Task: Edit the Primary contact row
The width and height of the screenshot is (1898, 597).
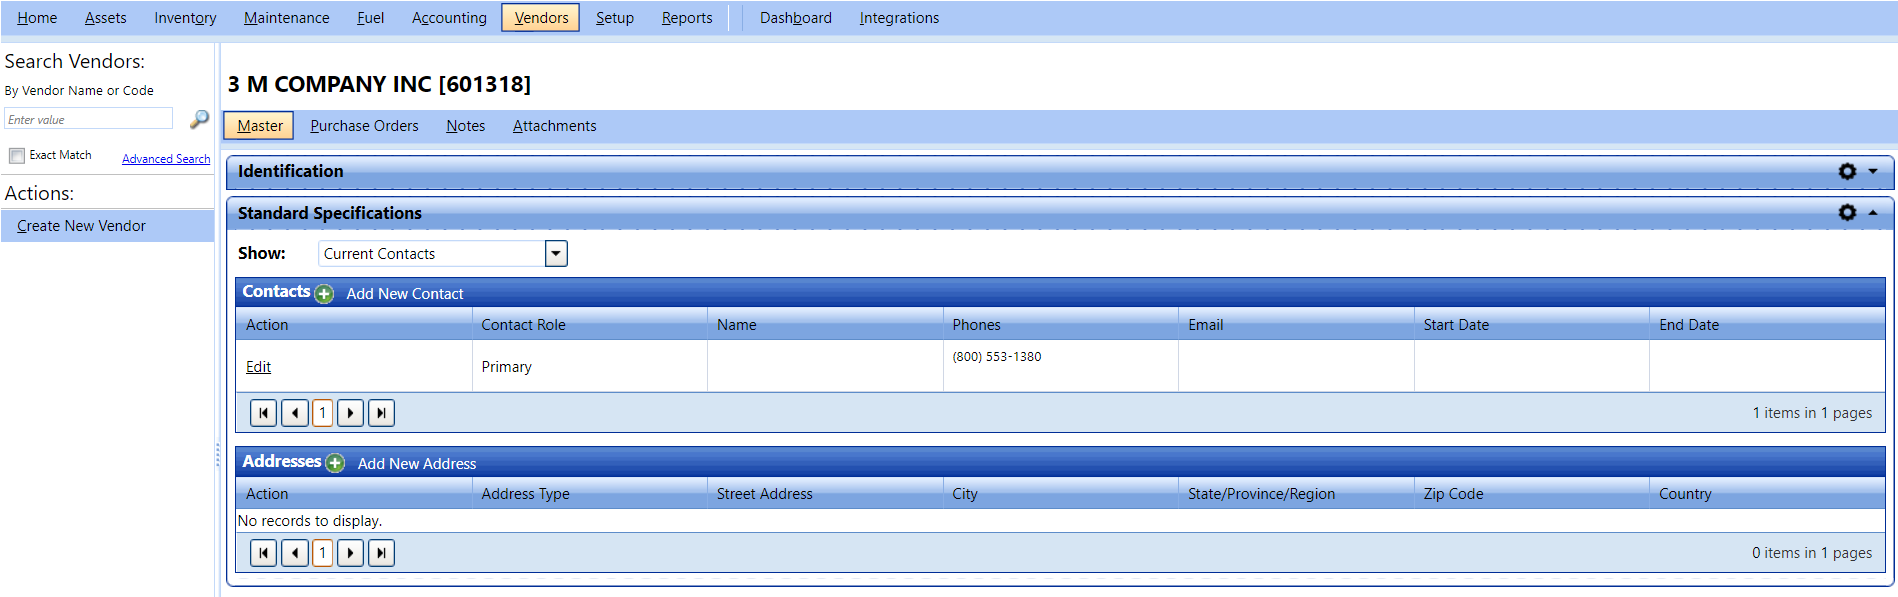Action: pos(258,367)
